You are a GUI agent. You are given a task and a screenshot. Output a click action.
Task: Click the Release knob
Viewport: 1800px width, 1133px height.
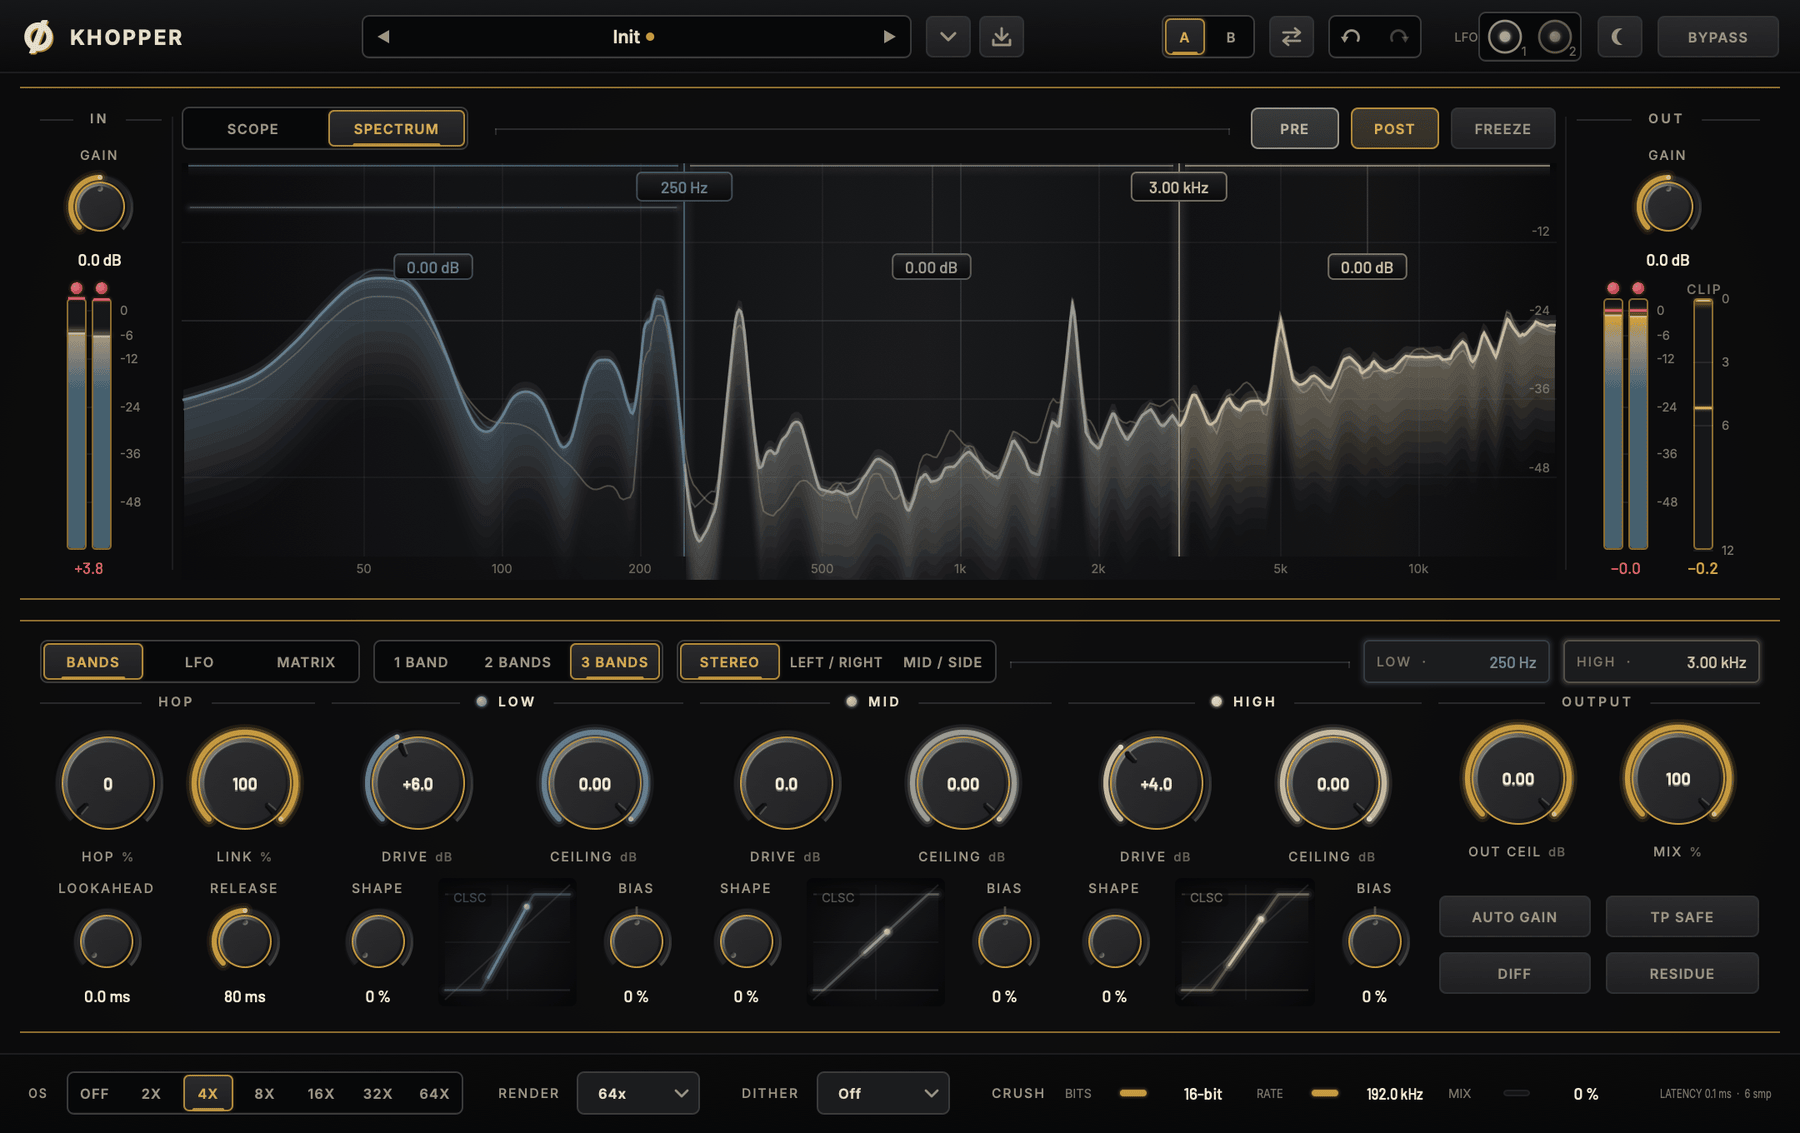click(x=244, y=942)
